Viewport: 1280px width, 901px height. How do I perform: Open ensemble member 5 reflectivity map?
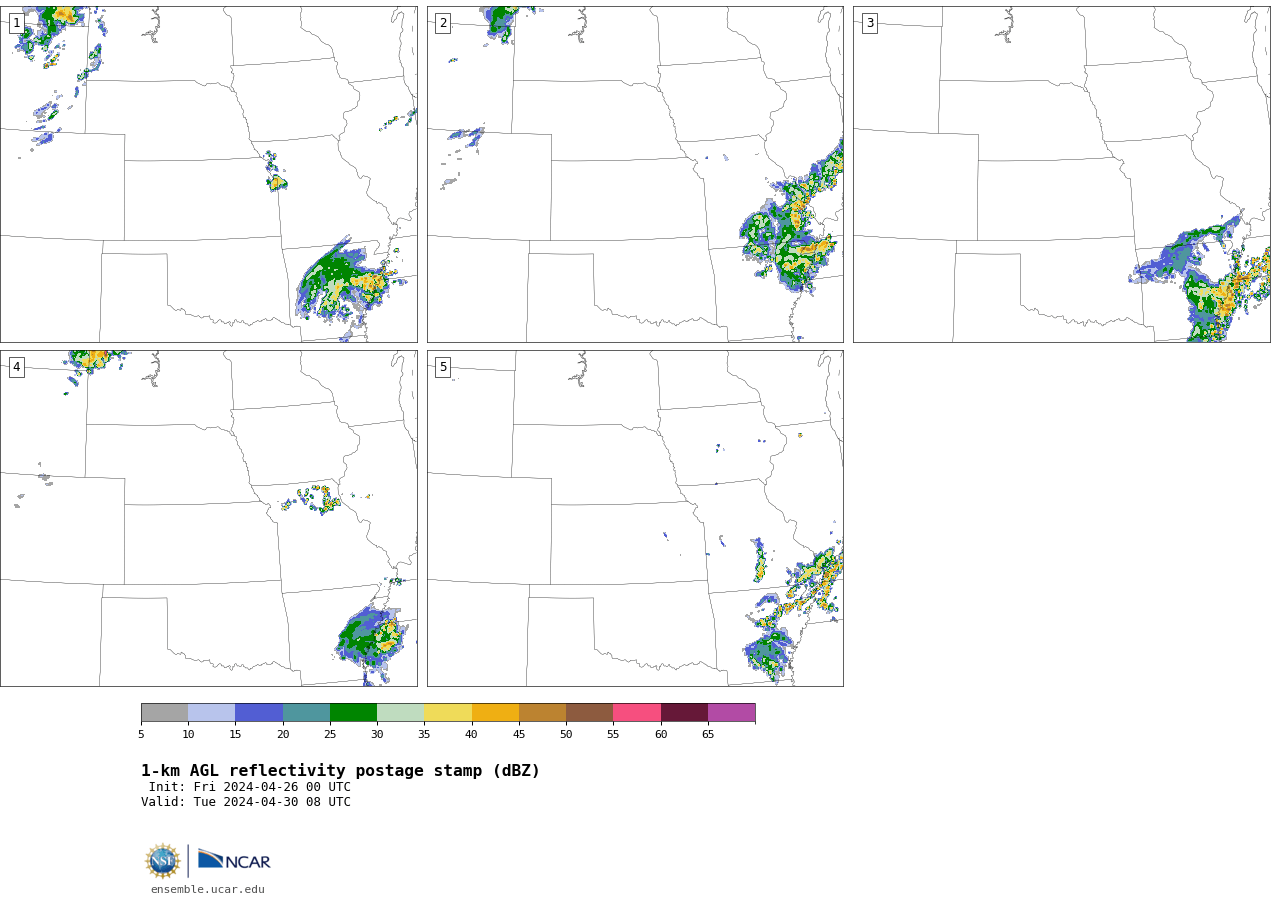coord(635,518)
